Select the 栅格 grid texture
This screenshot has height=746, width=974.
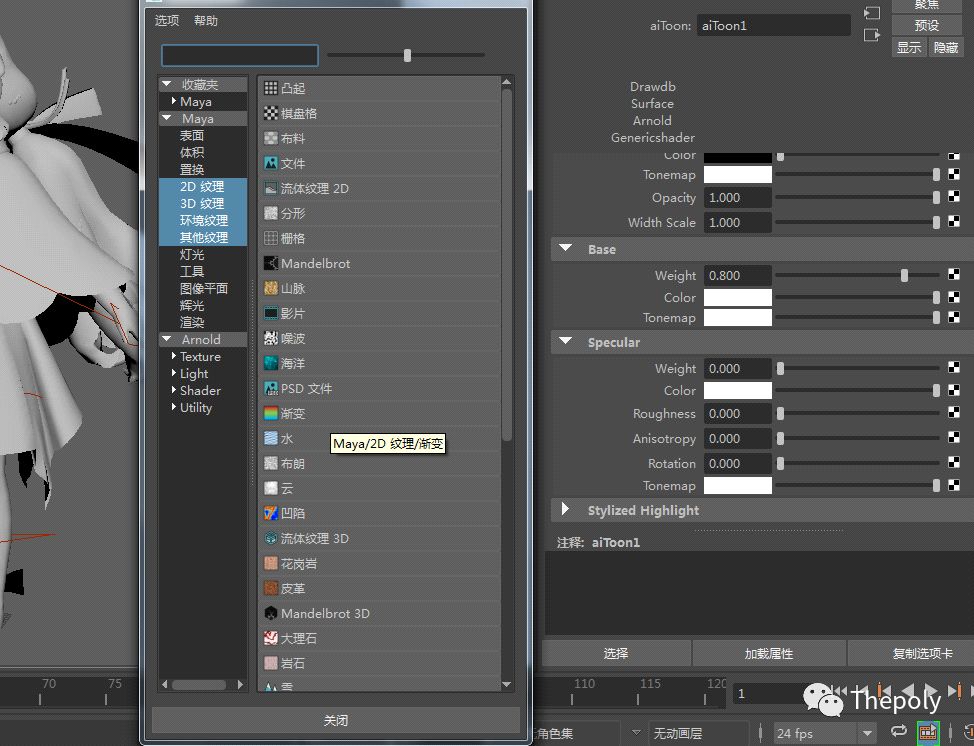pos(380,238)
